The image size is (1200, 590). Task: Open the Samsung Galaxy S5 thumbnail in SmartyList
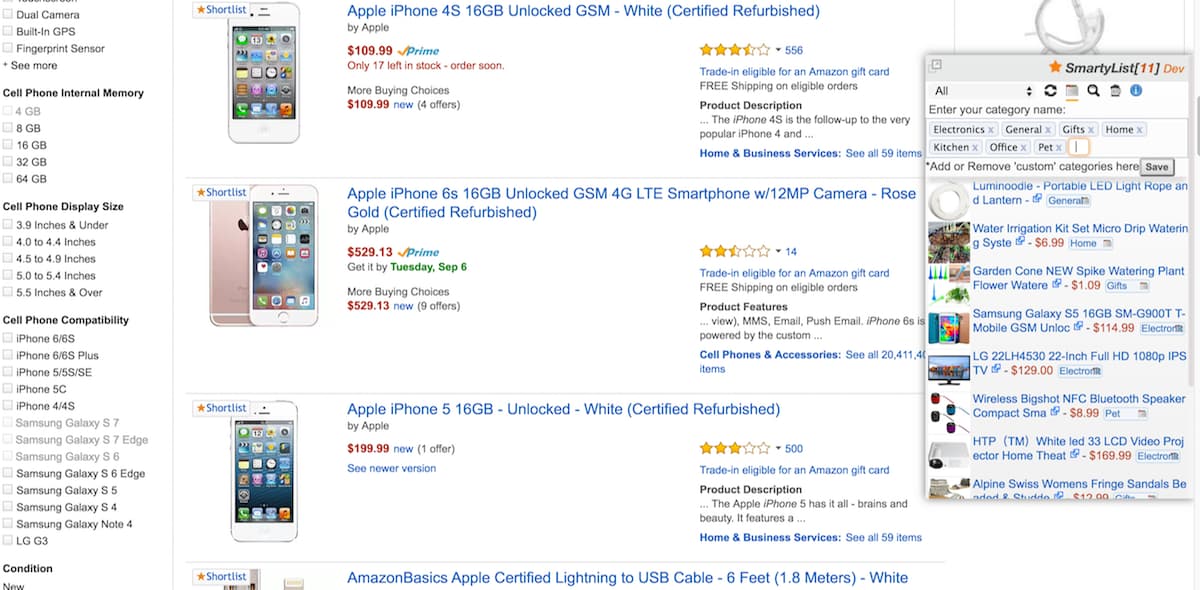point(948,328)
